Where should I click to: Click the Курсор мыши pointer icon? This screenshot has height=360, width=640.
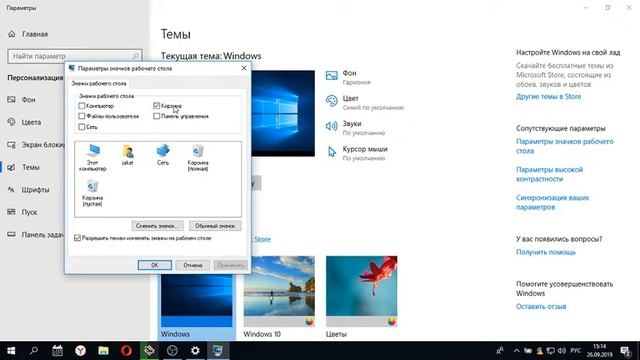(331, 152)
